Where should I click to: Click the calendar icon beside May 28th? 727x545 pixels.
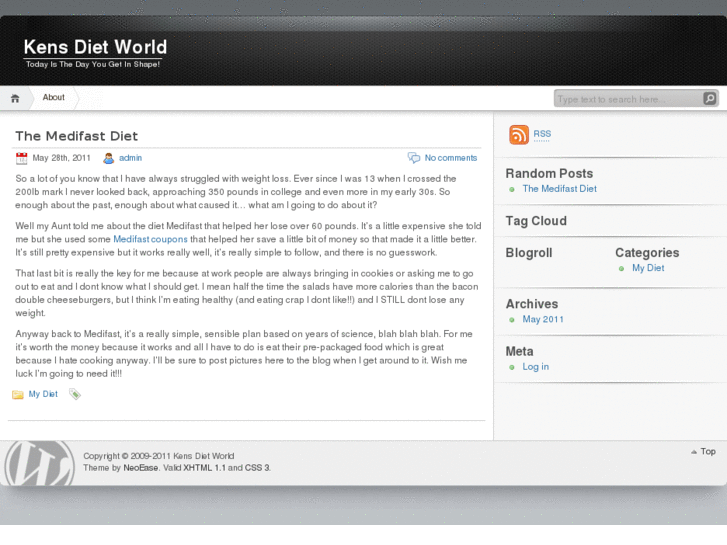21,158
